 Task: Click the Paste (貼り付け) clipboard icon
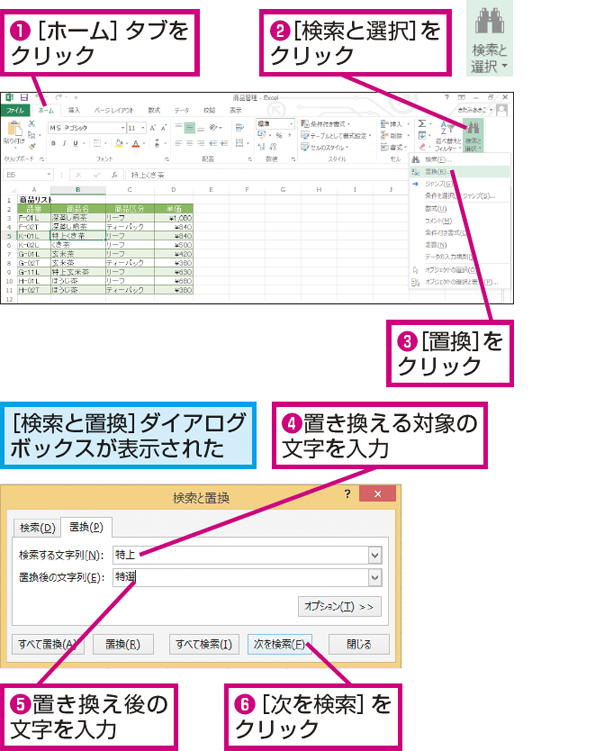tap(15, 131)
